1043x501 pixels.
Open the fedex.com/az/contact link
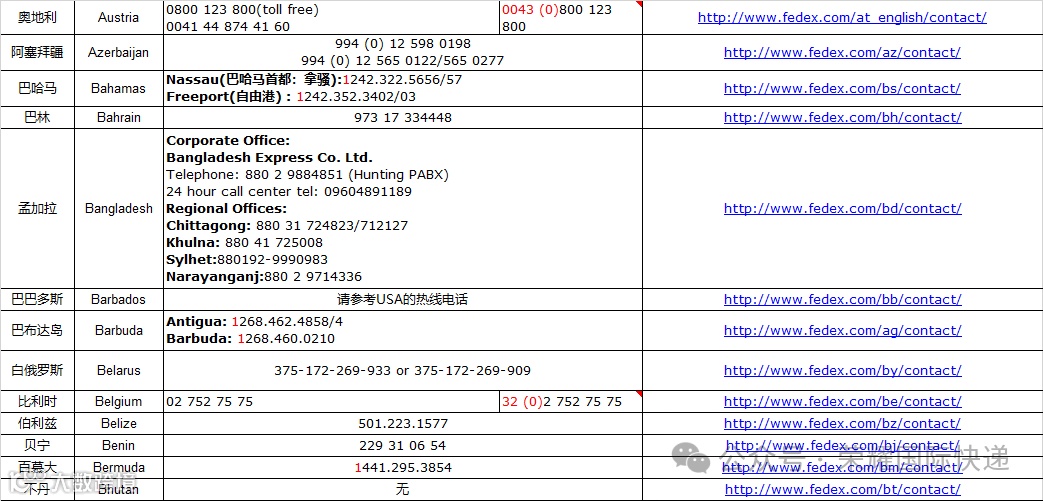(x=842, y=53)
